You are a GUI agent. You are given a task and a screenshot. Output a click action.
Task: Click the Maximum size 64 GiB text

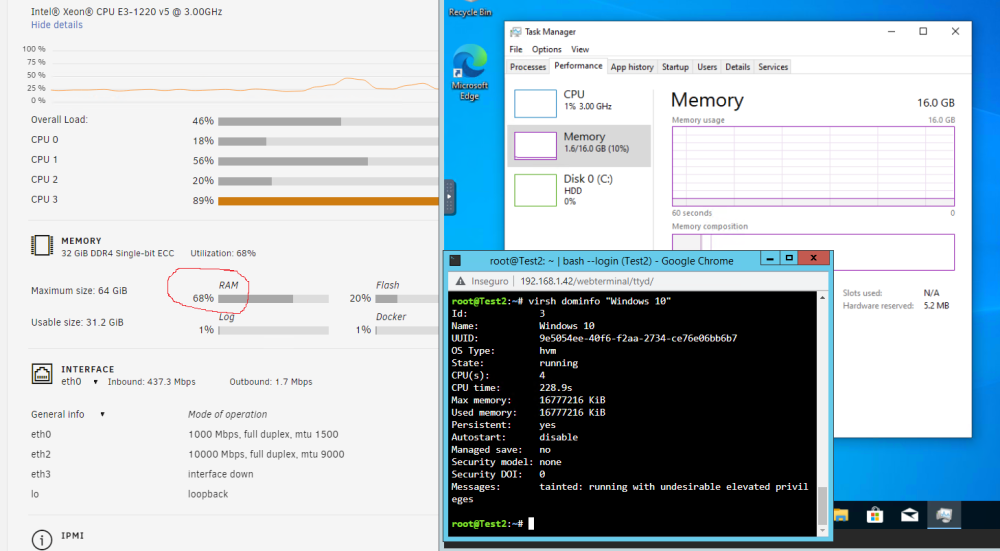click(79, 291)
